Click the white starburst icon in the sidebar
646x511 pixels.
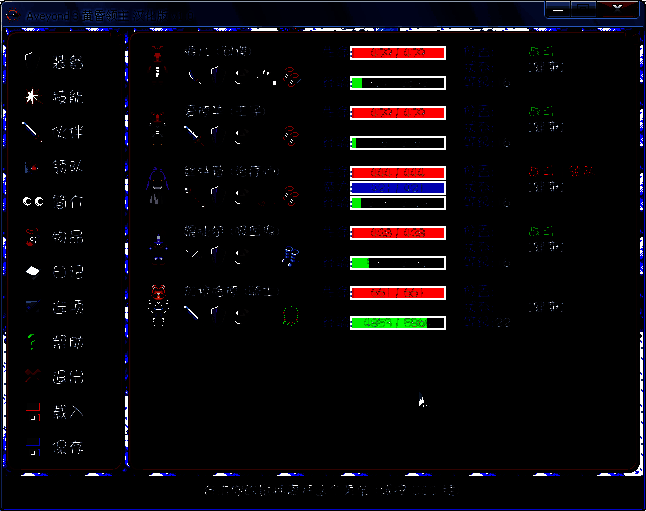point(33,97)
